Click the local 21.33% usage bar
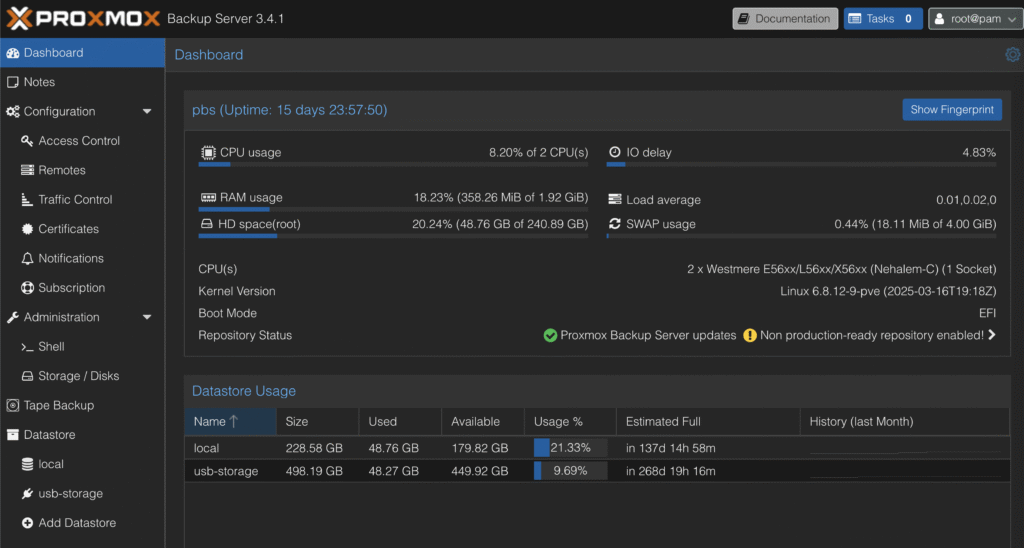 pyautogui.click(x=570, y=448)
